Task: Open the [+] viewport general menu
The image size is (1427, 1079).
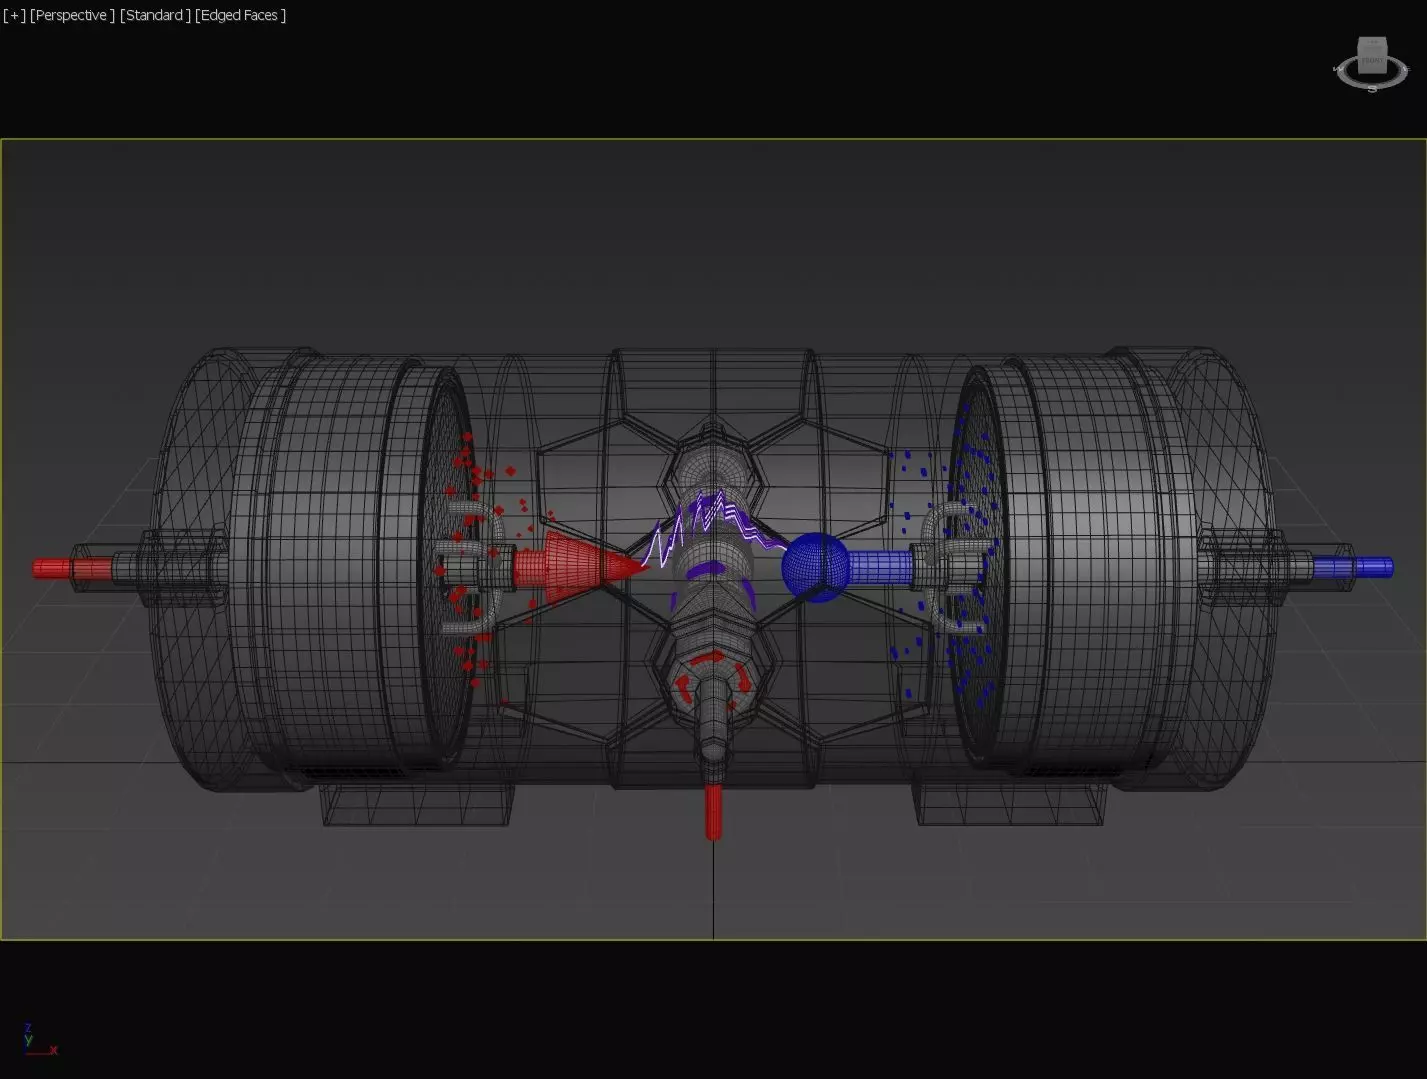Action: click(x=14, y=15)
